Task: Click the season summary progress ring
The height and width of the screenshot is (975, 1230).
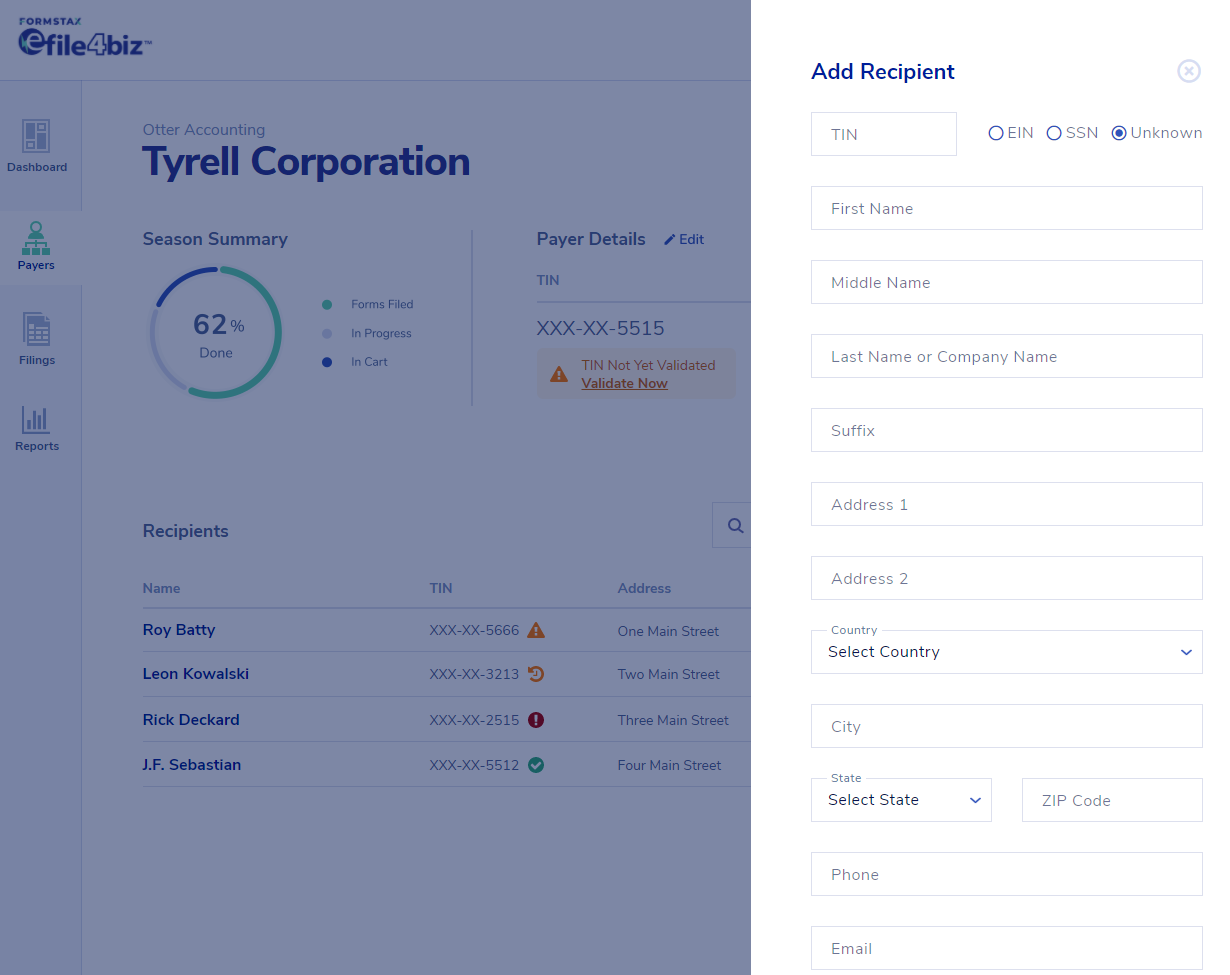Action: 216,333
